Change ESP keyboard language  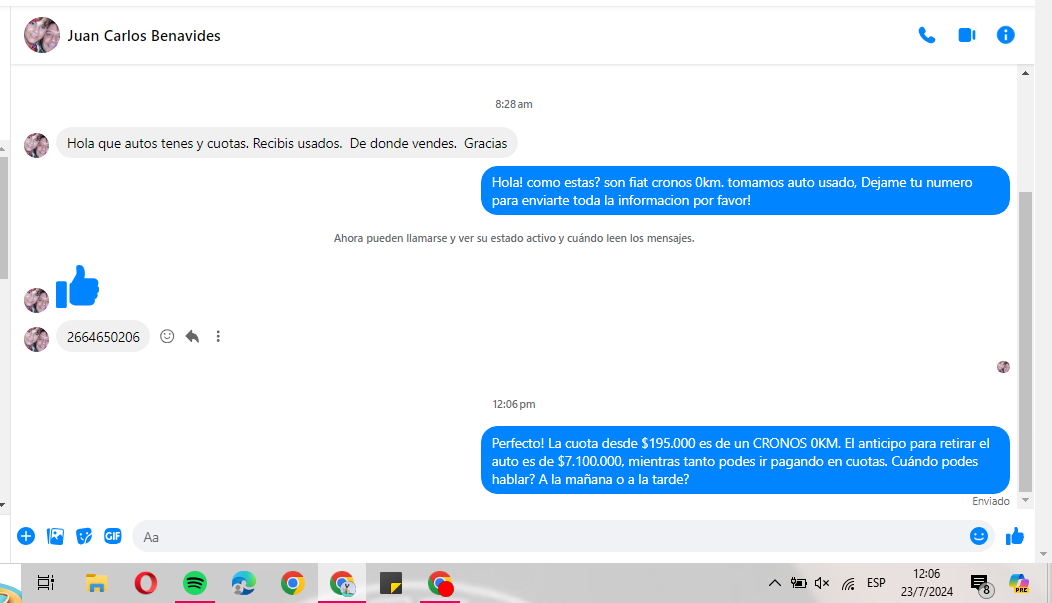(876, 583)
